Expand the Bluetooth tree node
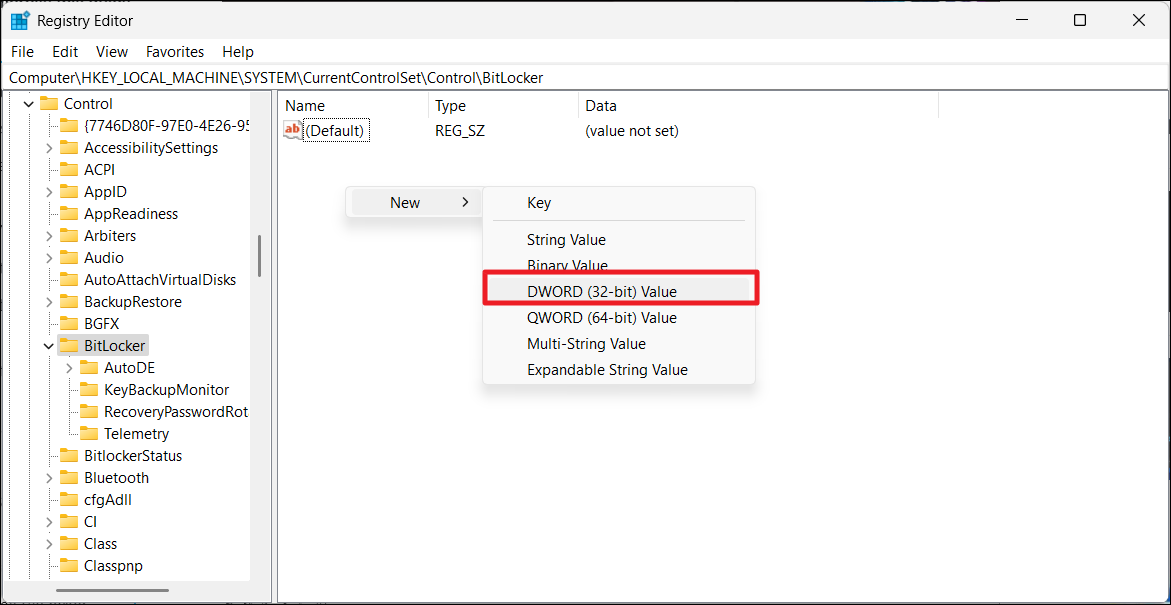 pyautogui.click(x=49, y=478)
